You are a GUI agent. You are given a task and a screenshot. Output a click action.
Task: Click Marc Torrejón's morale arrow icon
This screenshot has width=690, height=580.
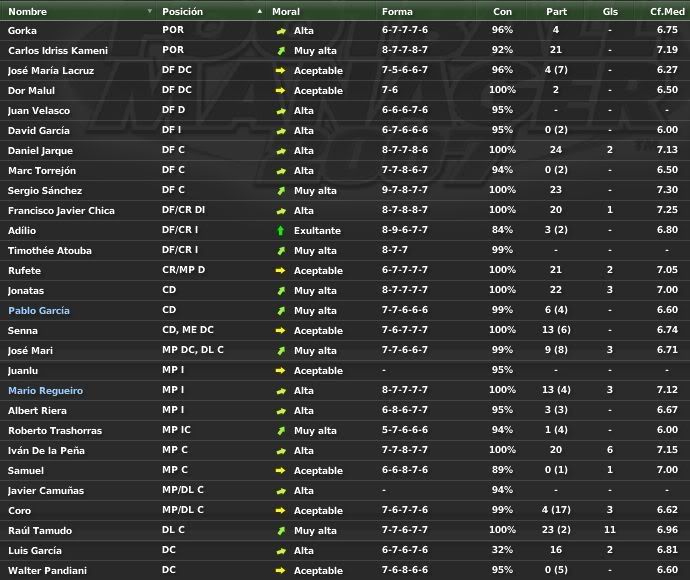pyautogui.click(x=281, y=171)
